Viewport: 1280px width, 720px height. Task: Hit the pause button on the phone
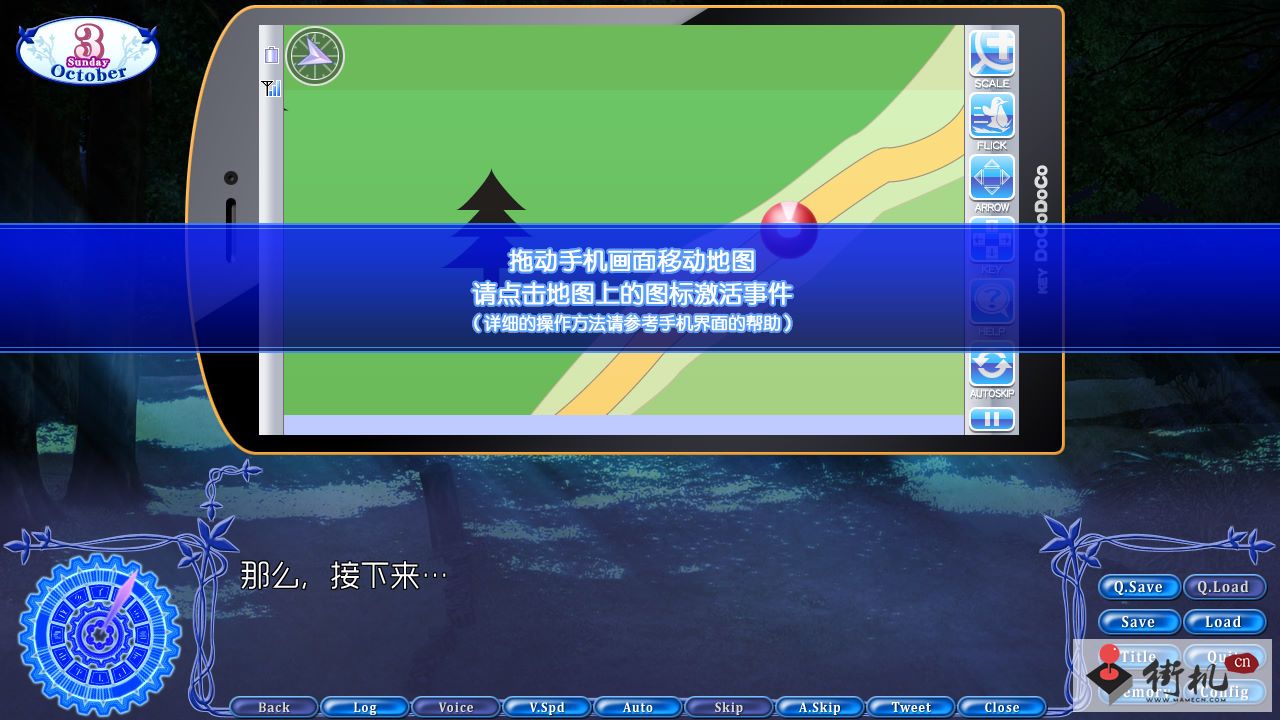pyautogui.click(x=992, y=419)
